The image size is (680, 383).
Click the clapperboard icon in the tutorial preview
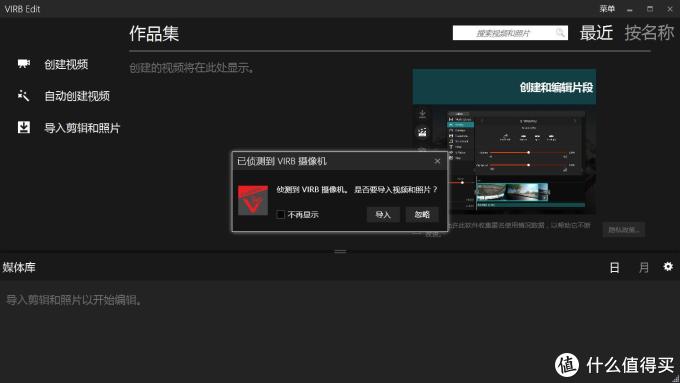click(x=422, y=132)
